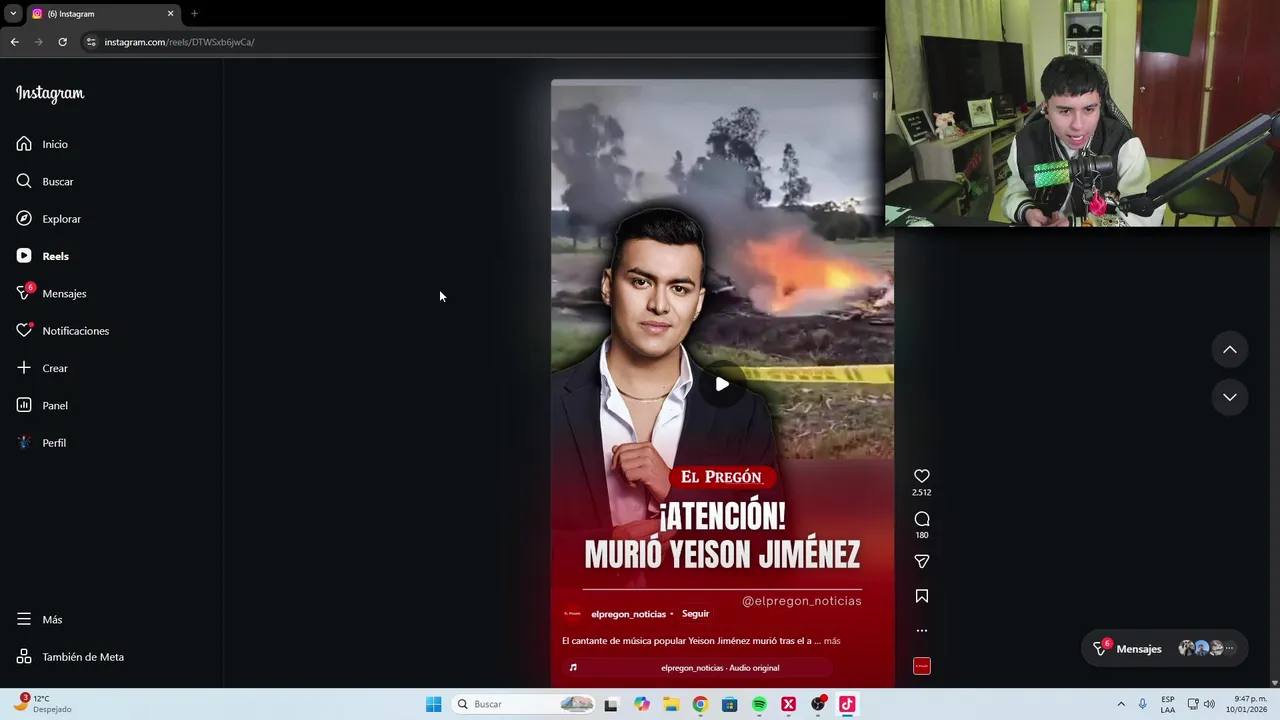Launch Copilot from the taskbar
Screen dimensions: 1280x720
642,704
